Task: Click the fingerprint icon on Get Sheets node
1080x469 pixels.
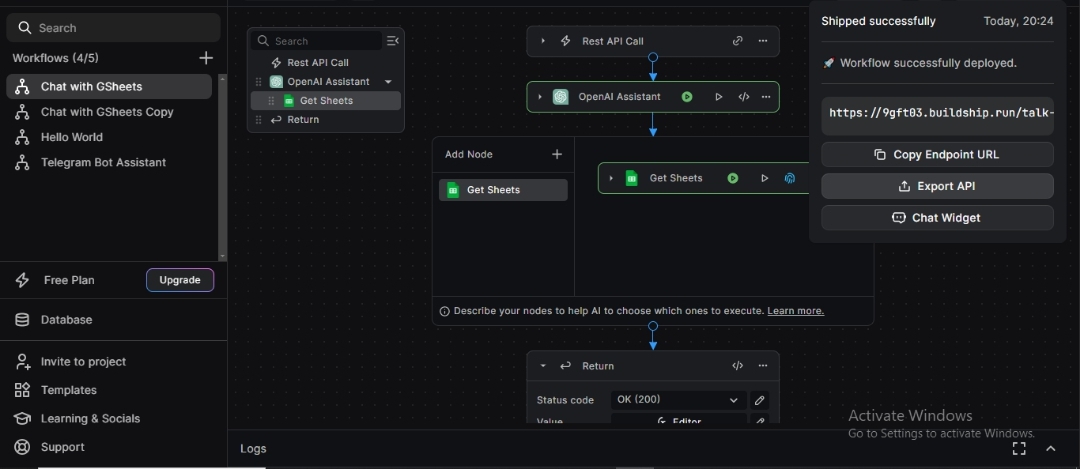Action: pos(790,178)
